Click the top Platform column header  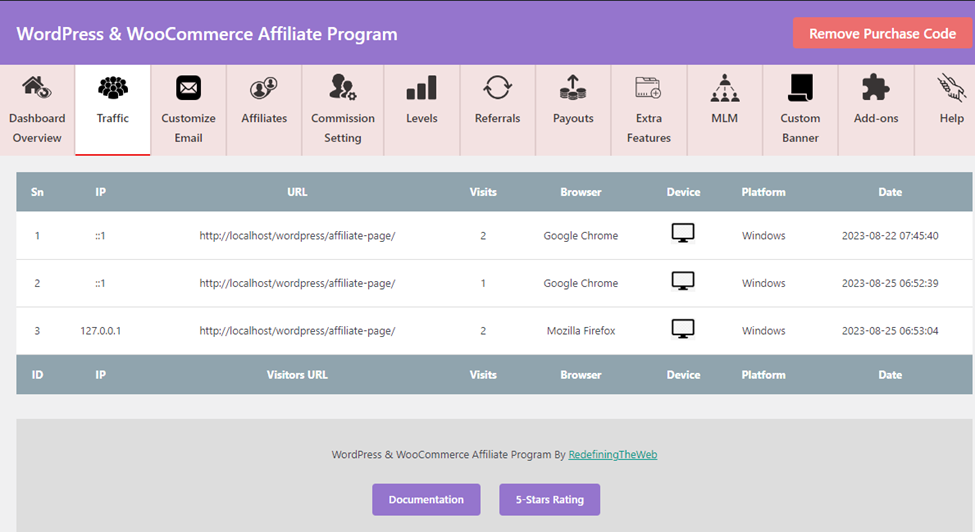(763, 192)
